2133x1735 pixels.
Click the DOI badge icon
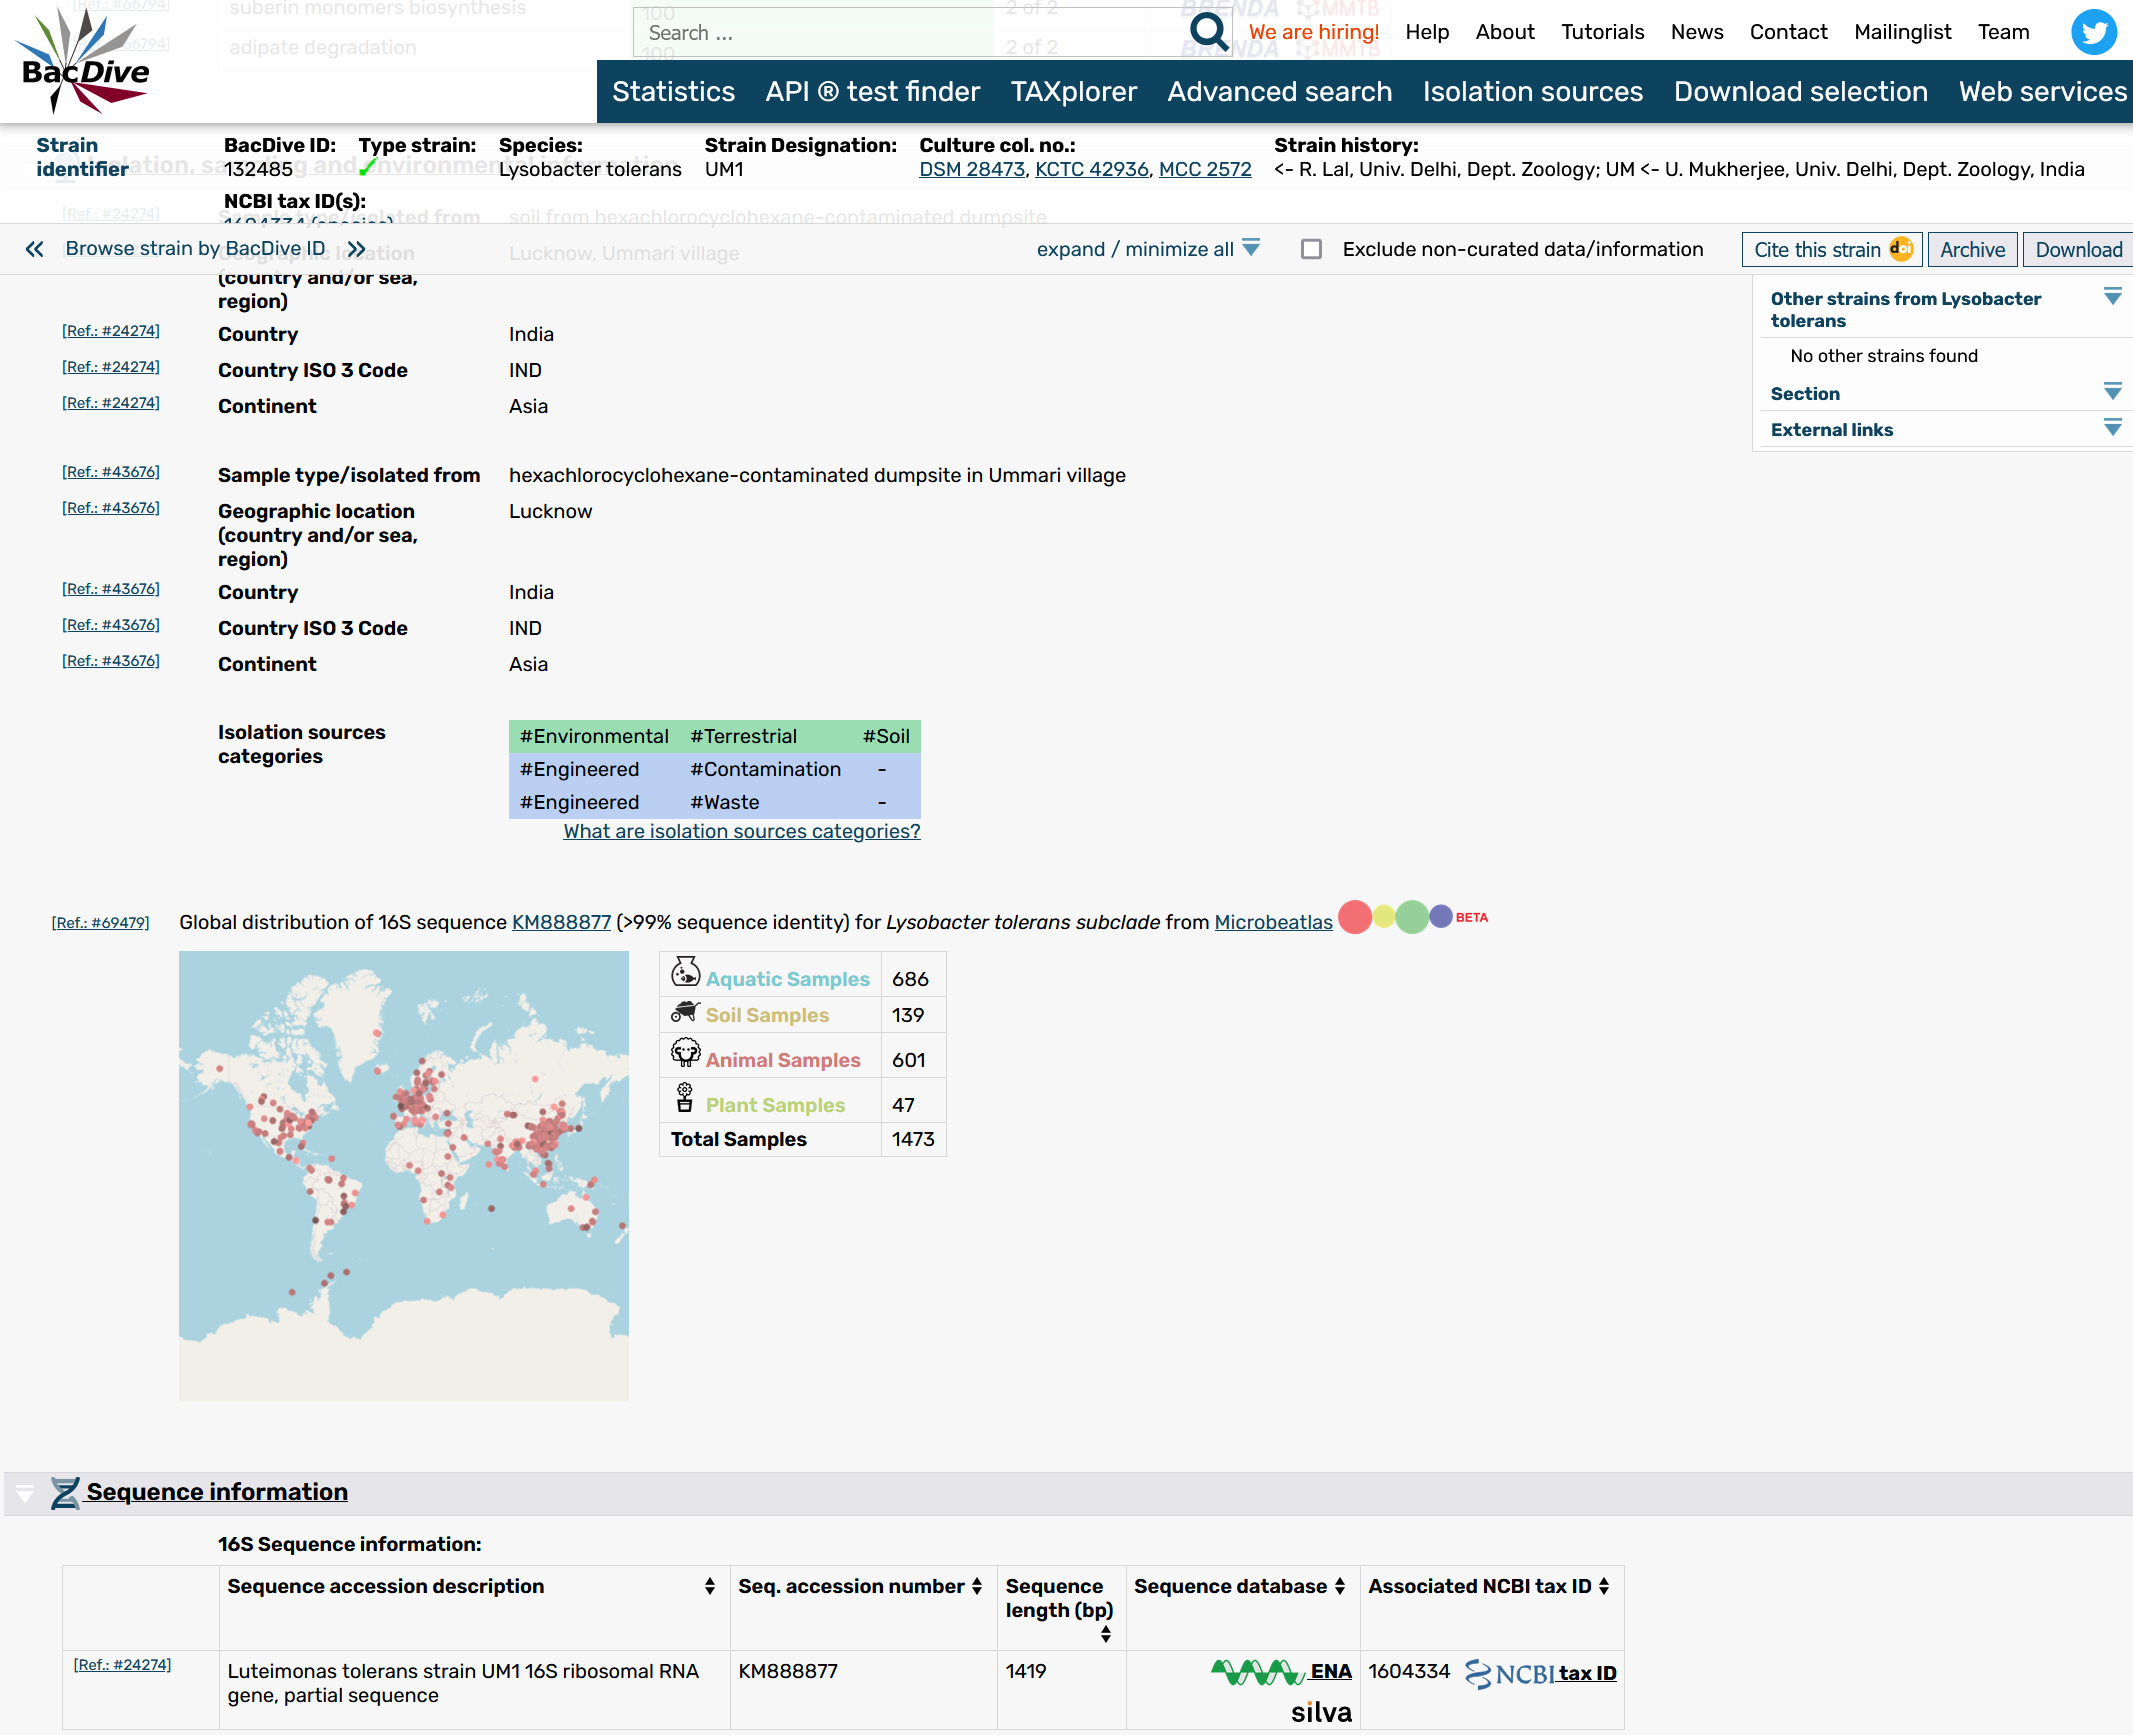tap(1900, 249)
